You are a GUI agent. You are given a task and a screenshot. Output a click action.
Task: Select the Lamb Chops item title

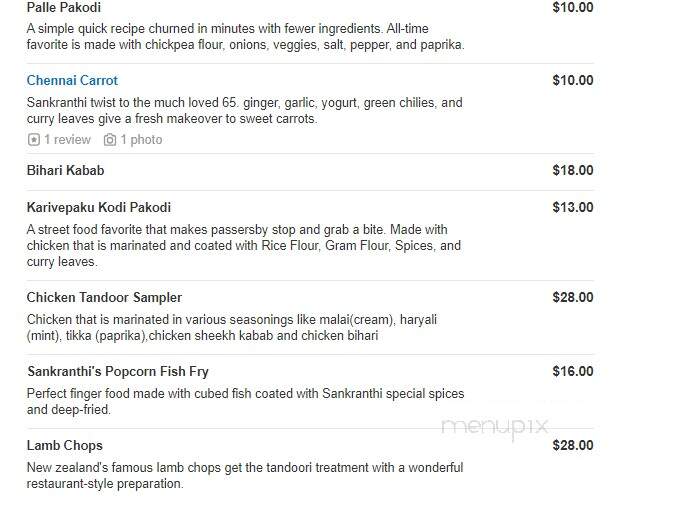[64, 445]
